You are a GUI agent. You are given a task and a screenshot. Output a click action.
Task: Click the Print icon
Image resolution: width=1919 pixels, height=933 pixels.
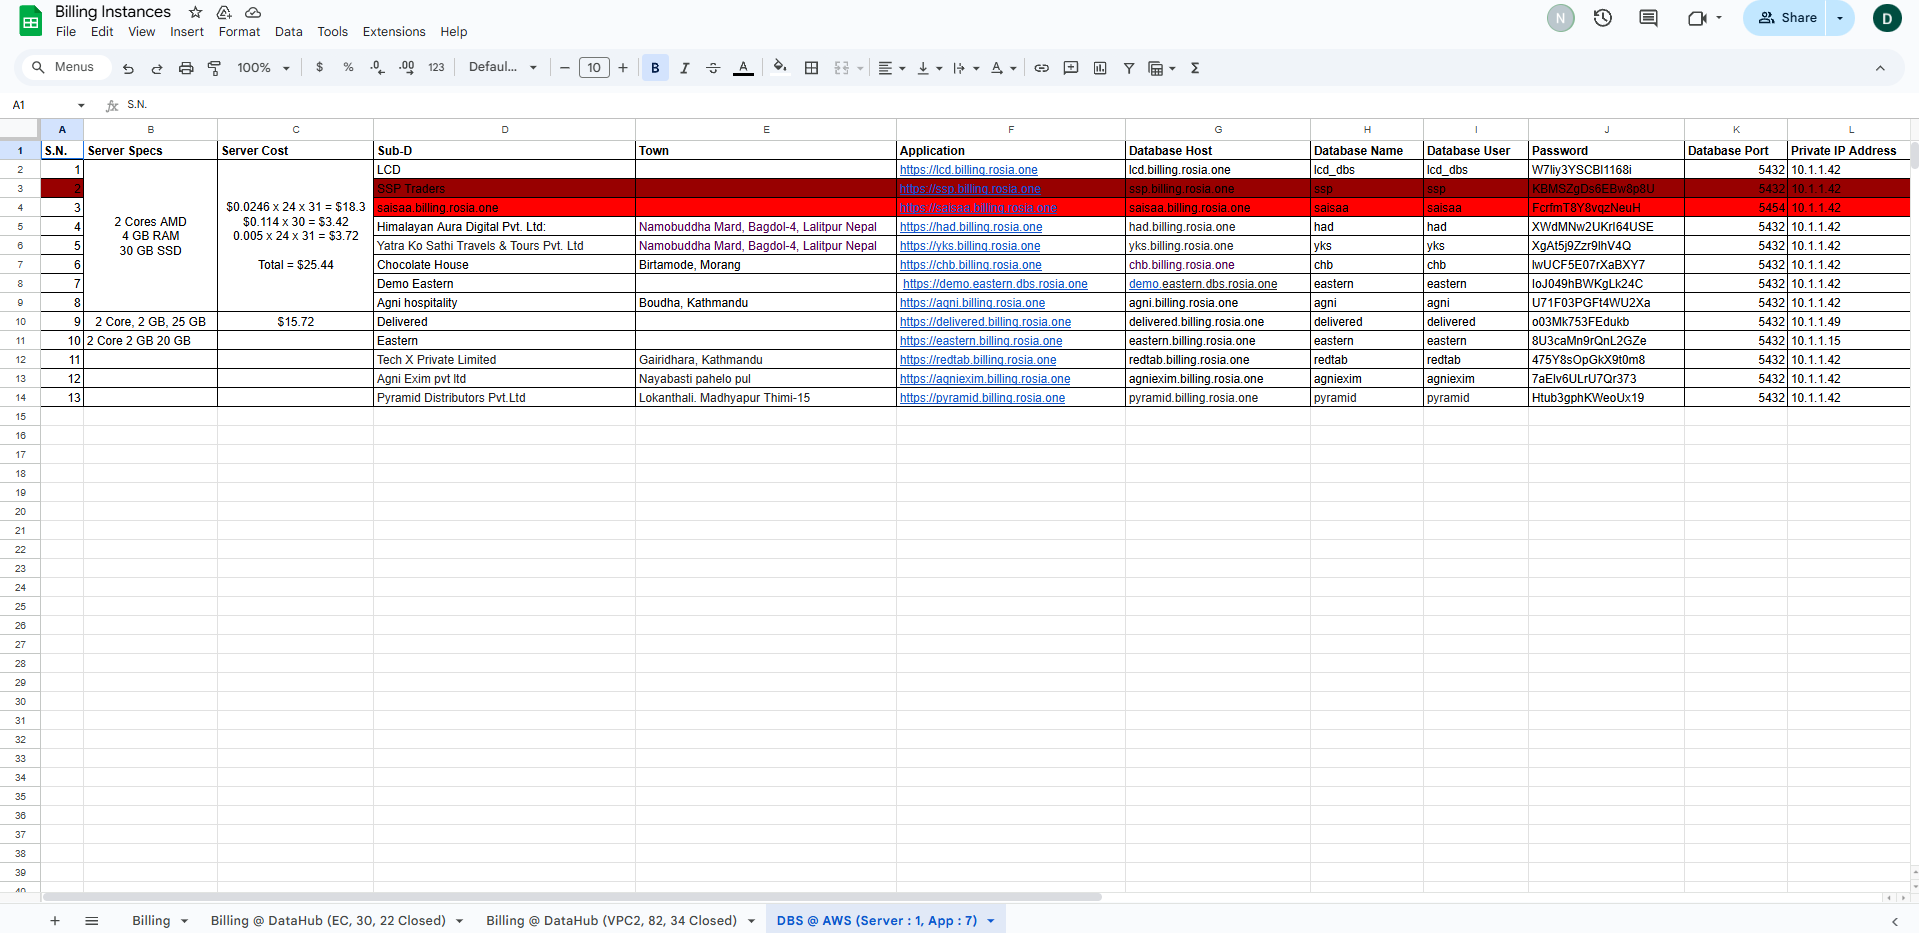(186, 68)
